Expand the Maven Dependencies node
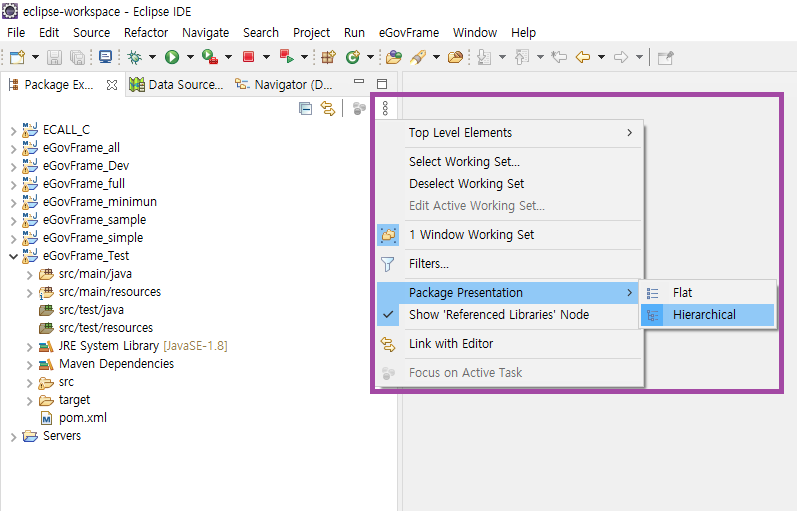Image resolution: width=797 pixels, height=511 pixels. (x=29, y=365)
